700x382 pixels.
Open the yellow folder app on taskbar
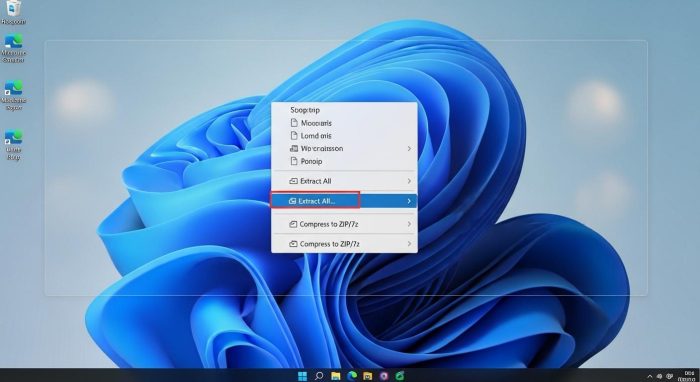coord(367,376)
